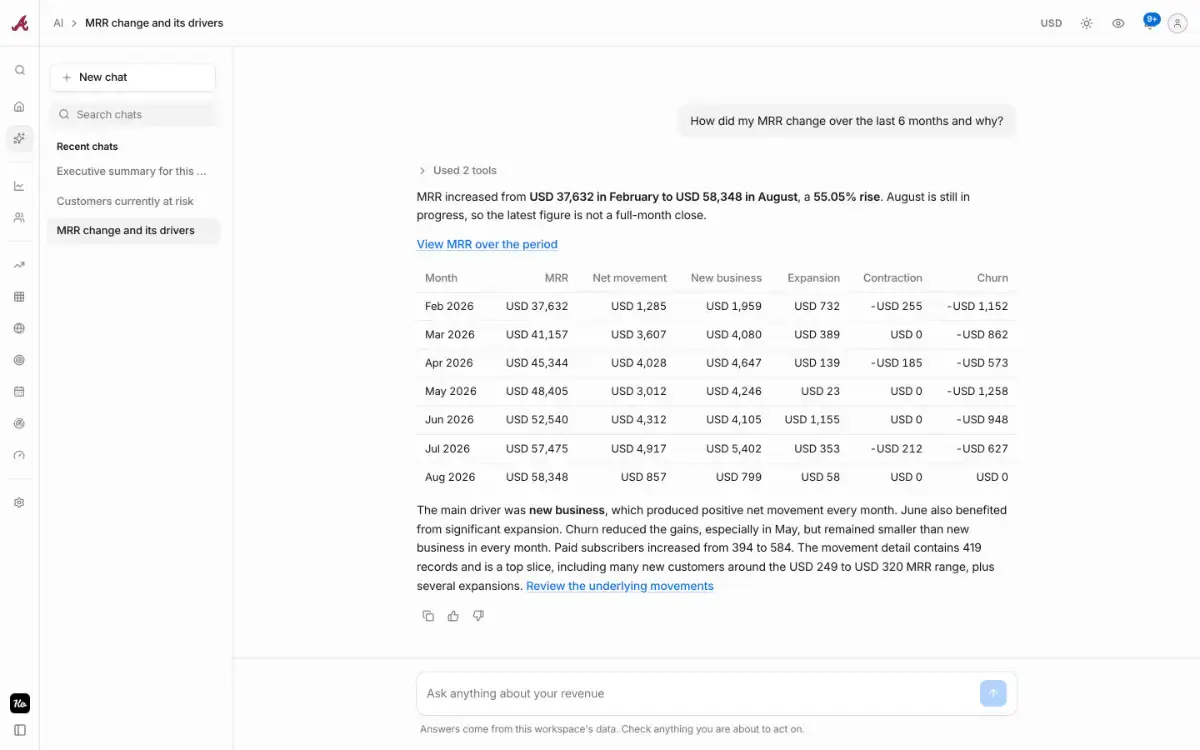The image size is (1200, 750).
Task: Click the 'Month' column header
Action: (441, 278)
